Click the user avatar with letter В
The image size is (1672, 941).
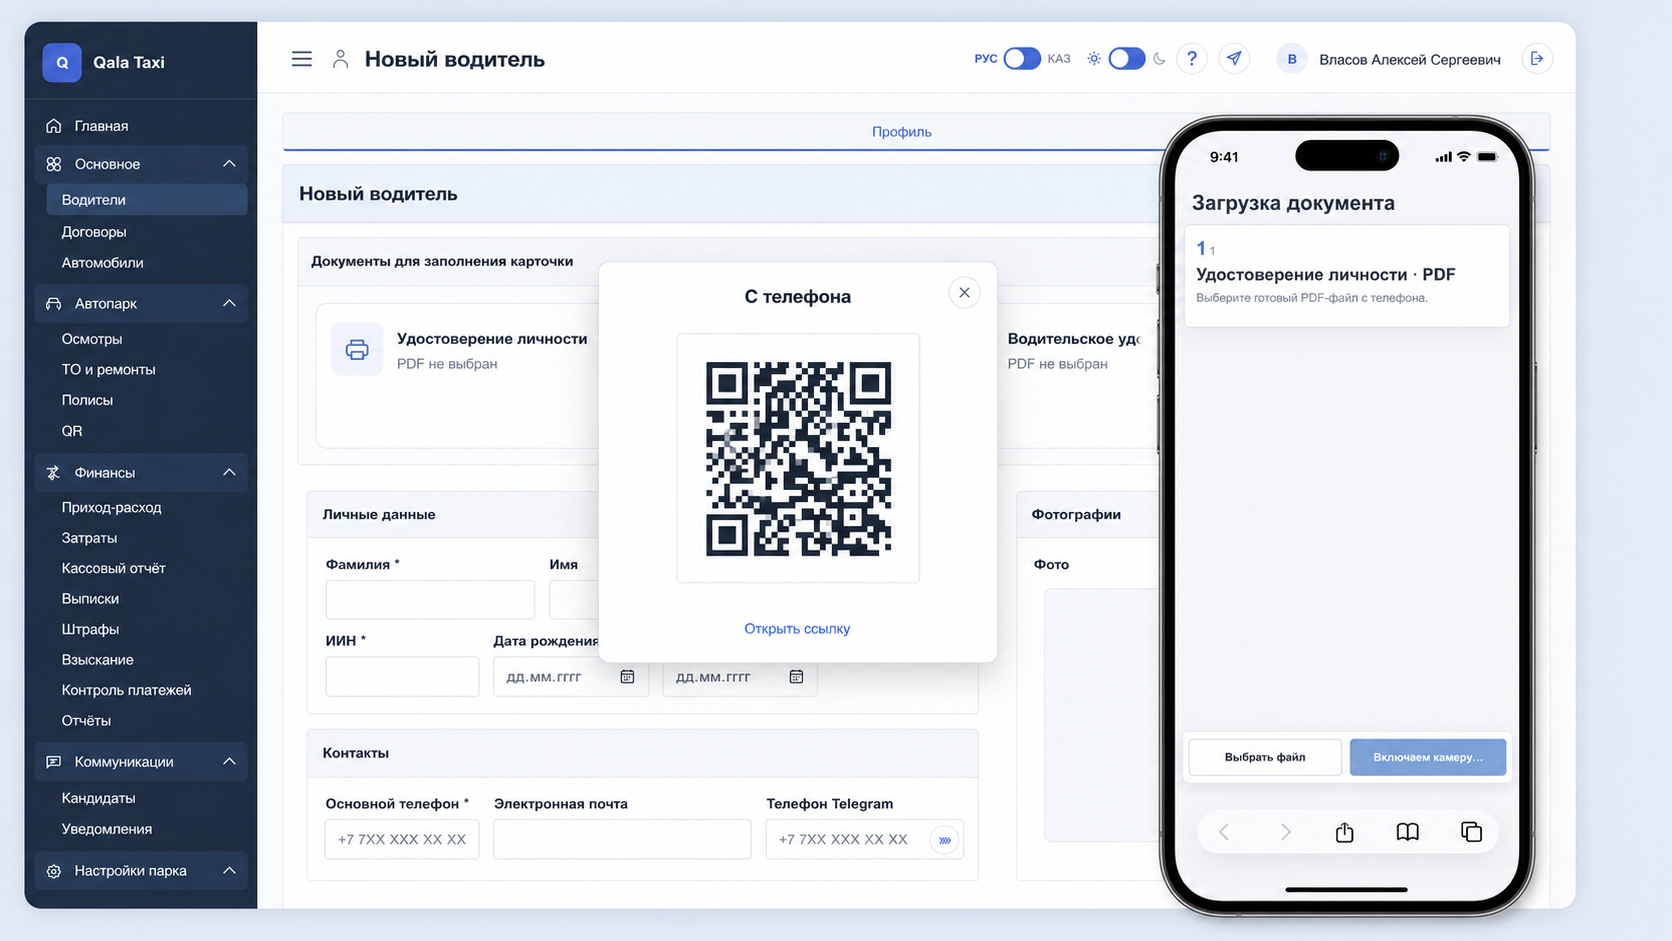pyautogui.click(x=1291, y=59)
